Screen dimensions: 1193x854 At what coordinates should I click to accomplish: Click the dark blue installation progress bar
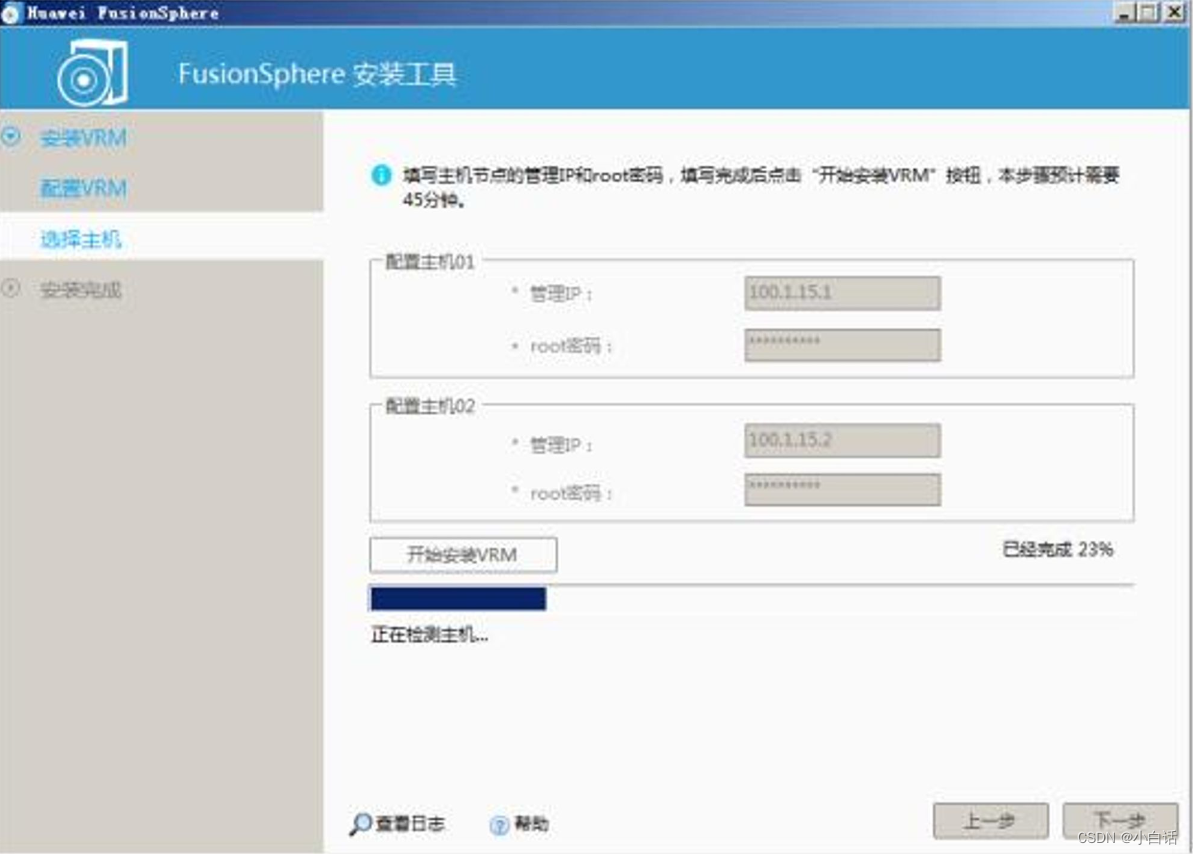pos(458,598)
